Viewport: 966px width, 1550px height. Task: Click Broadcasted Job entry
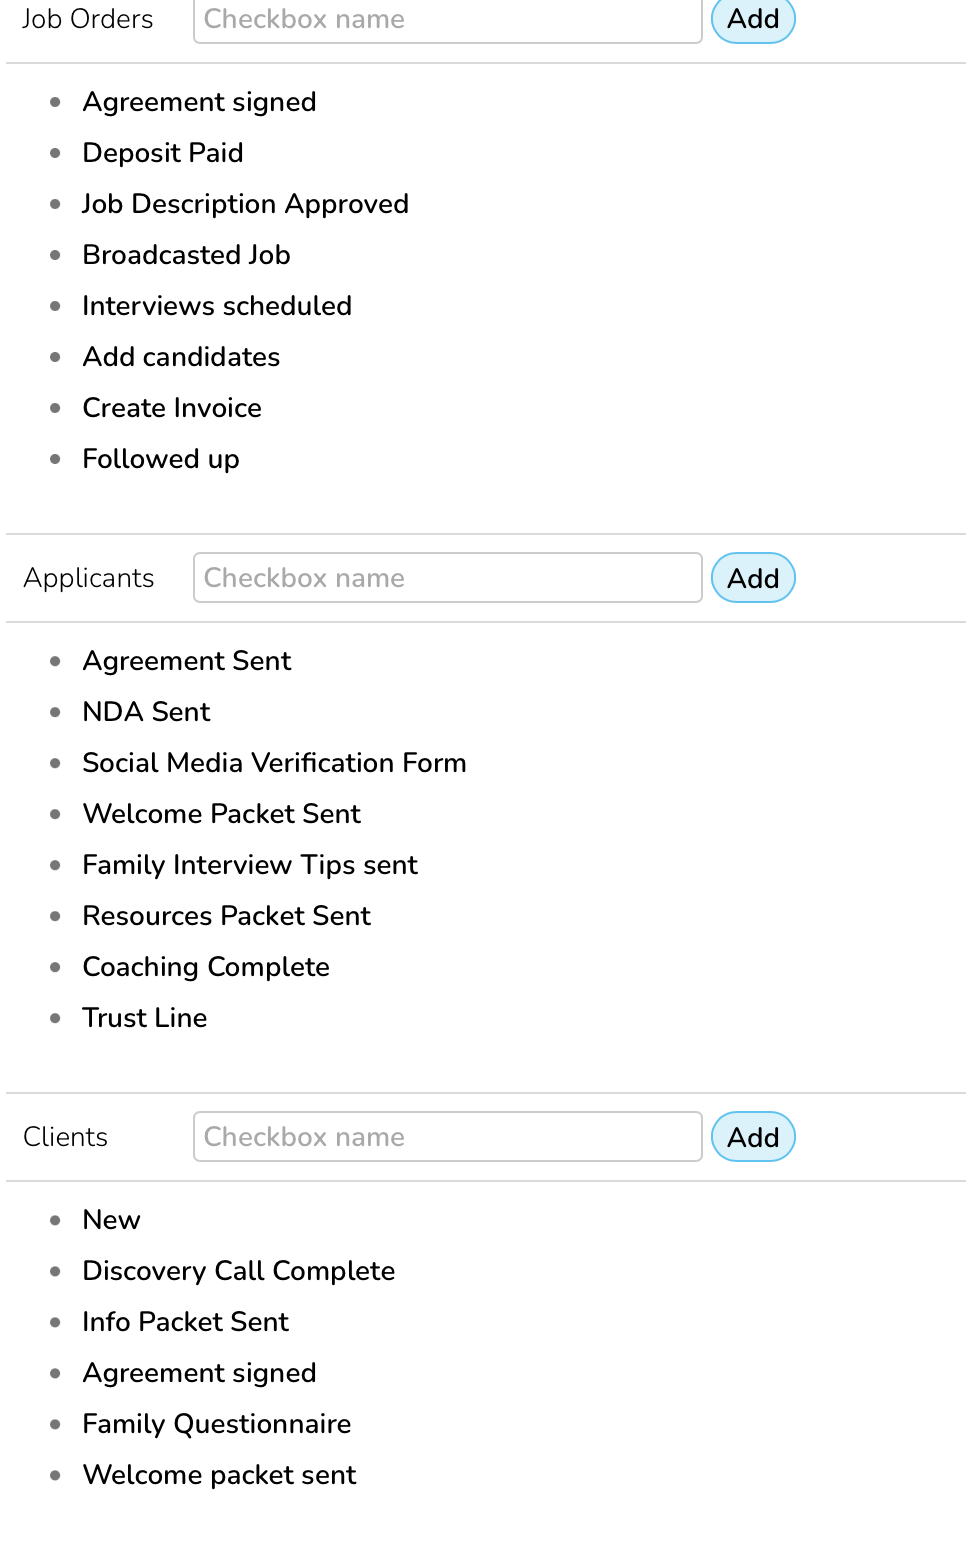186,255
